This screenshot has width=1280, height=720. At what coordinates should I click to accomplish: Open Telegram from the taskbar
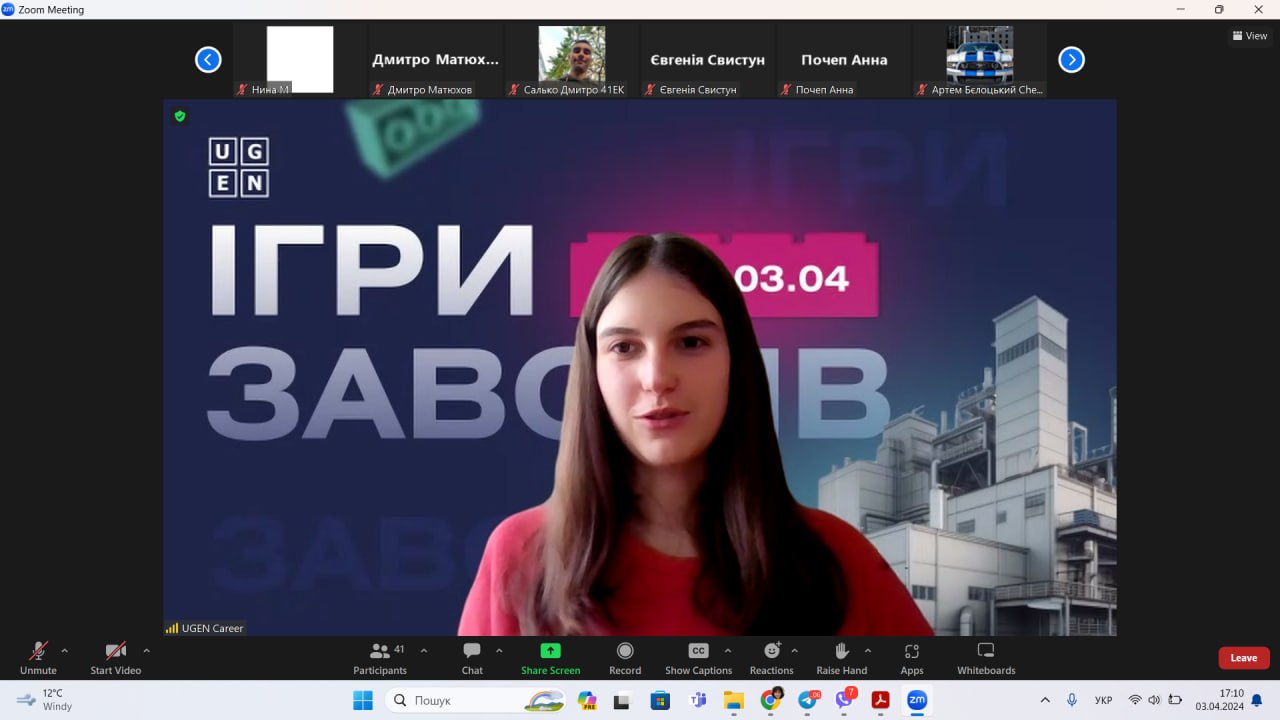(808, 700)
